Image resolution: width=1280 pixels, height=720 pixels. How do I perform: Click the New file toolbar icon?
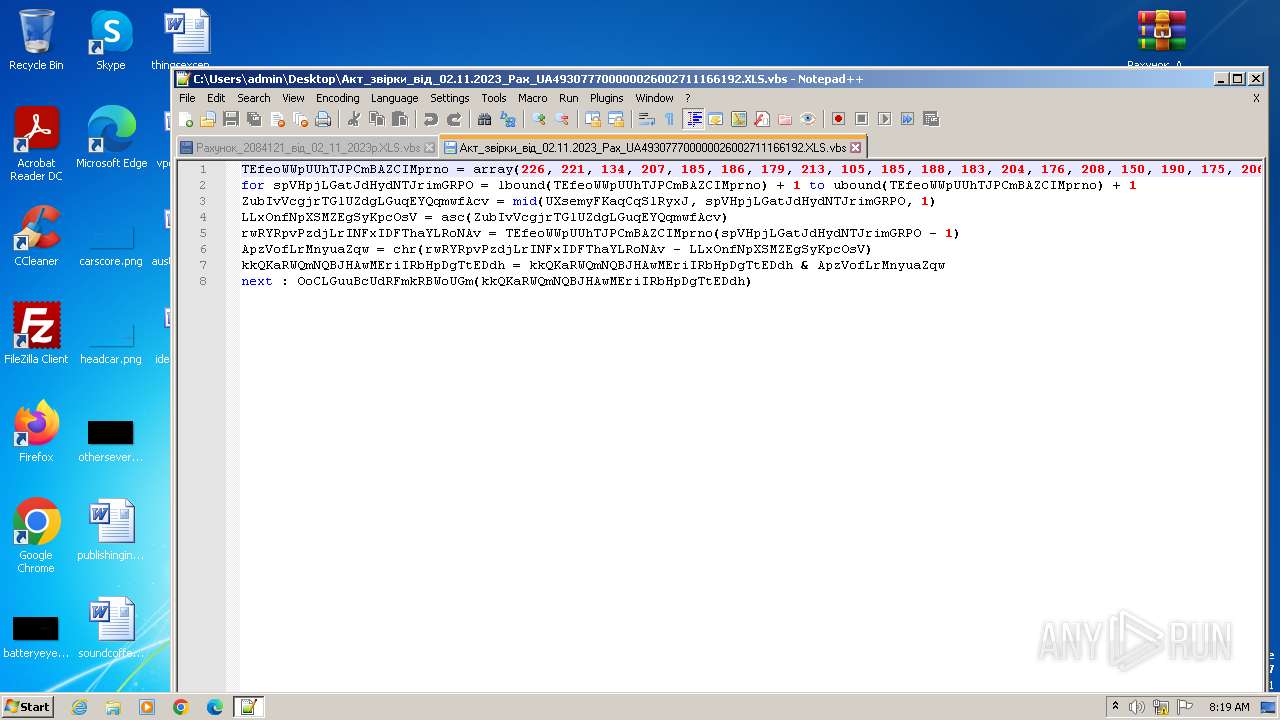coord(186,119)
